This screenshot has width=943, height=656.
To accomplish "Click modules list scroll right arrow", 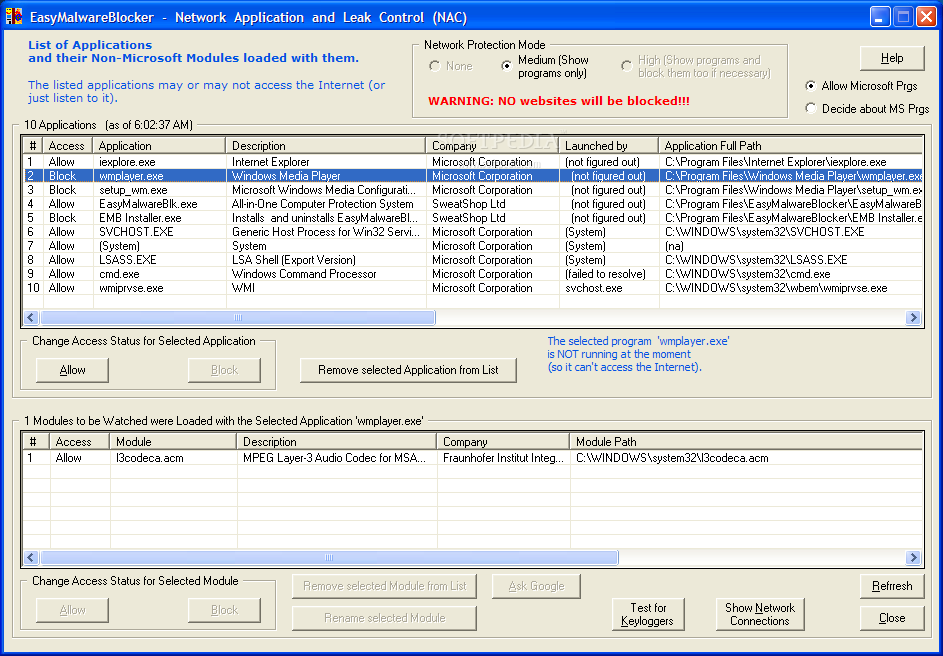I will click(914, 557).
